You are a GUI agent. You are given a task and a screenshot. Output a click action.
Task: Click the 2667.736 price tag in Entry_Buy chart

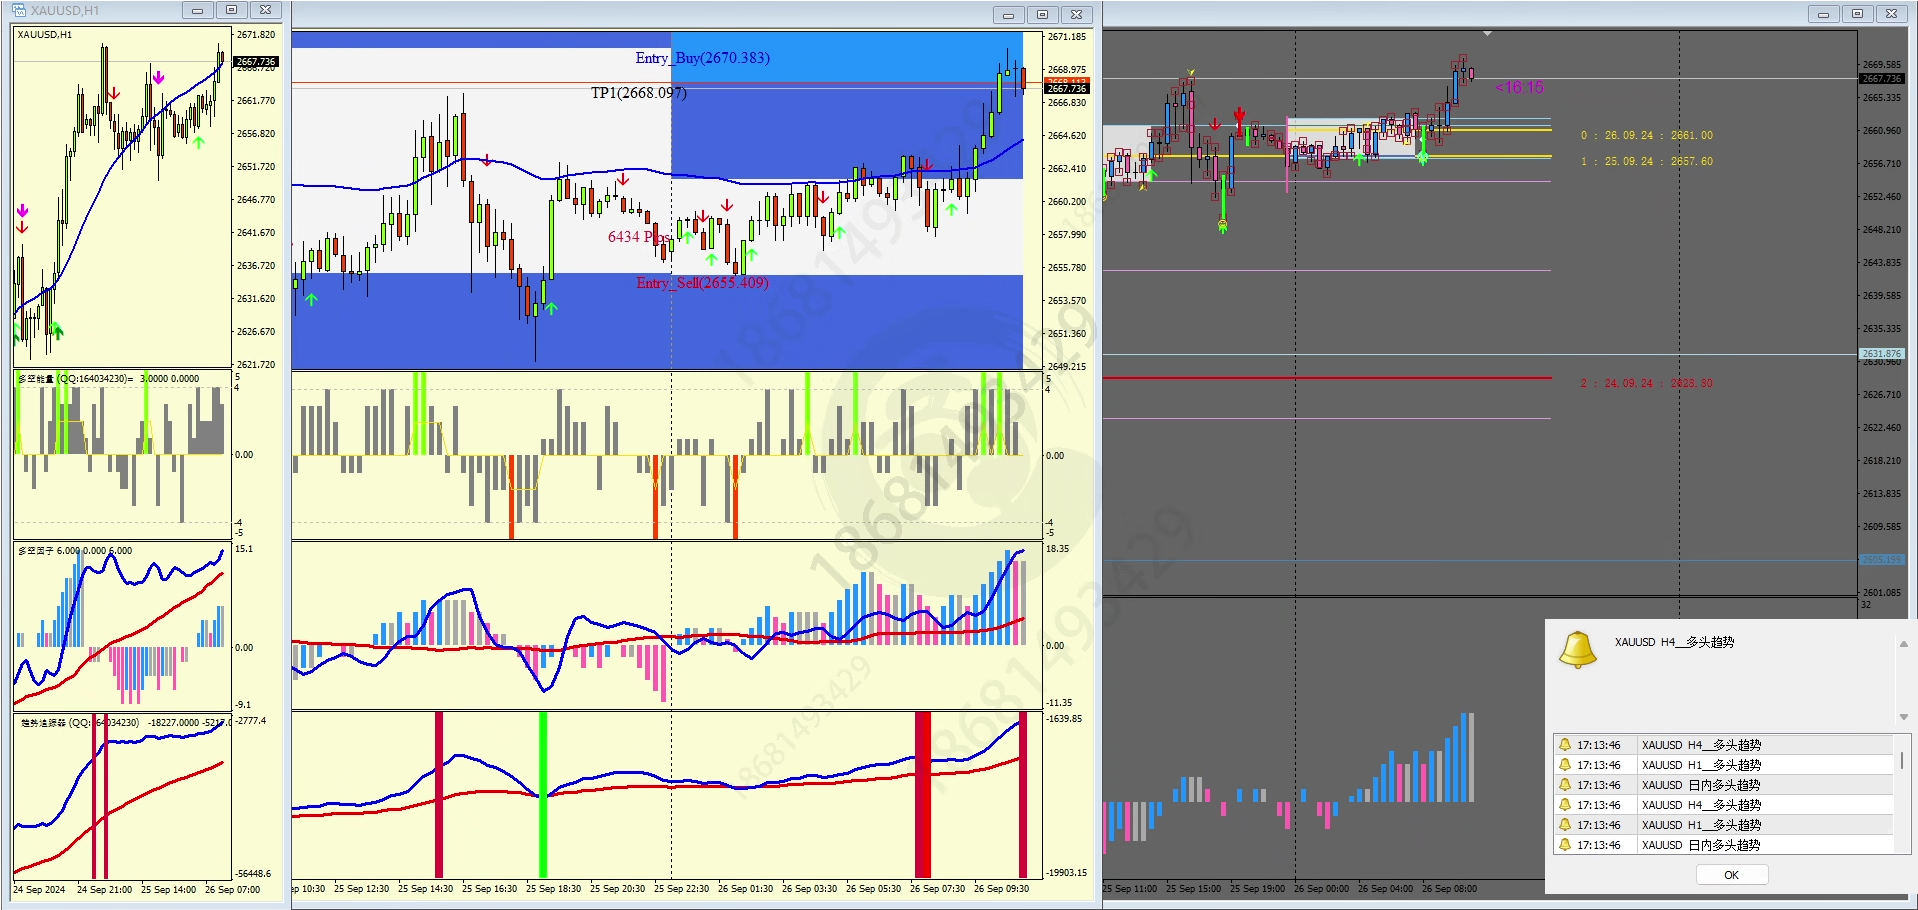click(x=1067, y=89)
